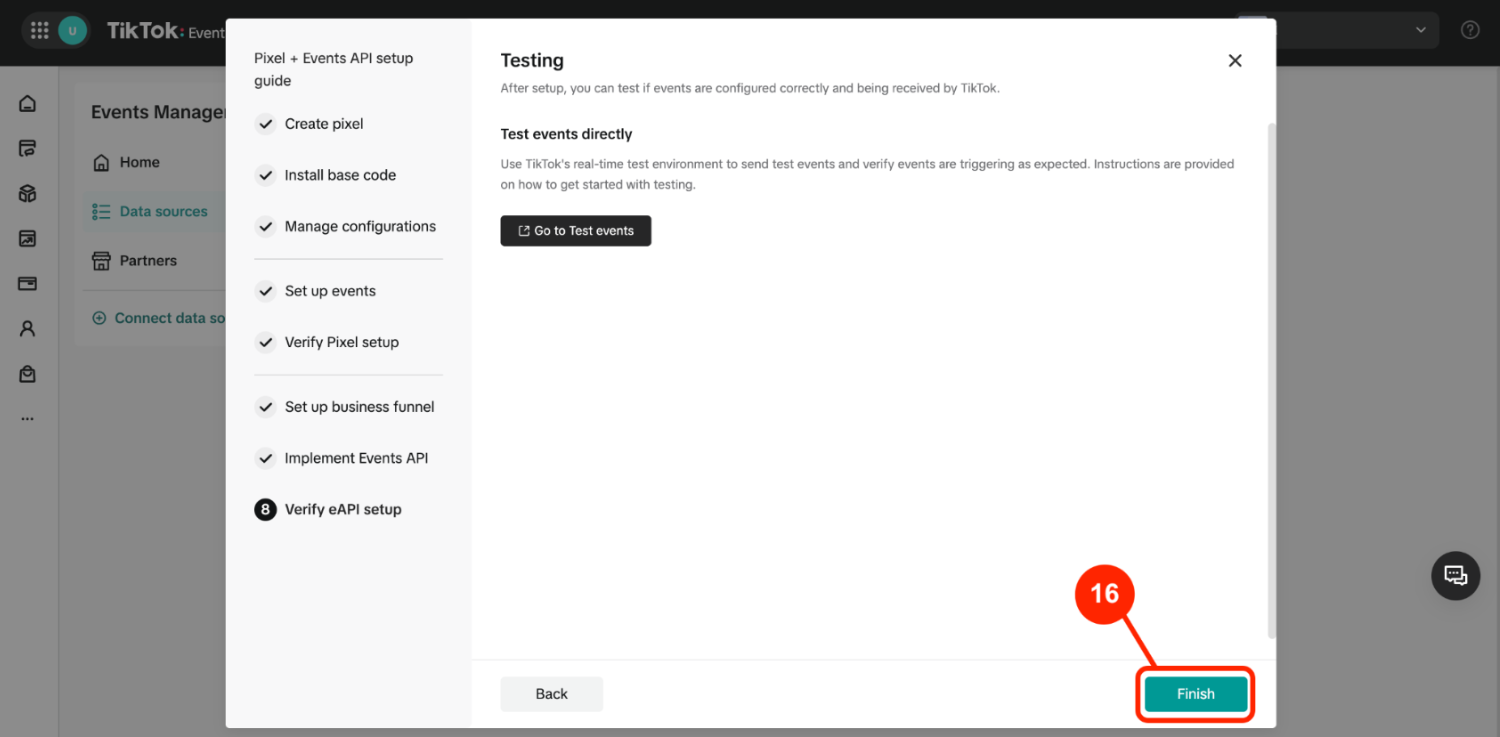1500x737 pixels.
Task: Go to the Implement Events API step
Action: (342, 458)
